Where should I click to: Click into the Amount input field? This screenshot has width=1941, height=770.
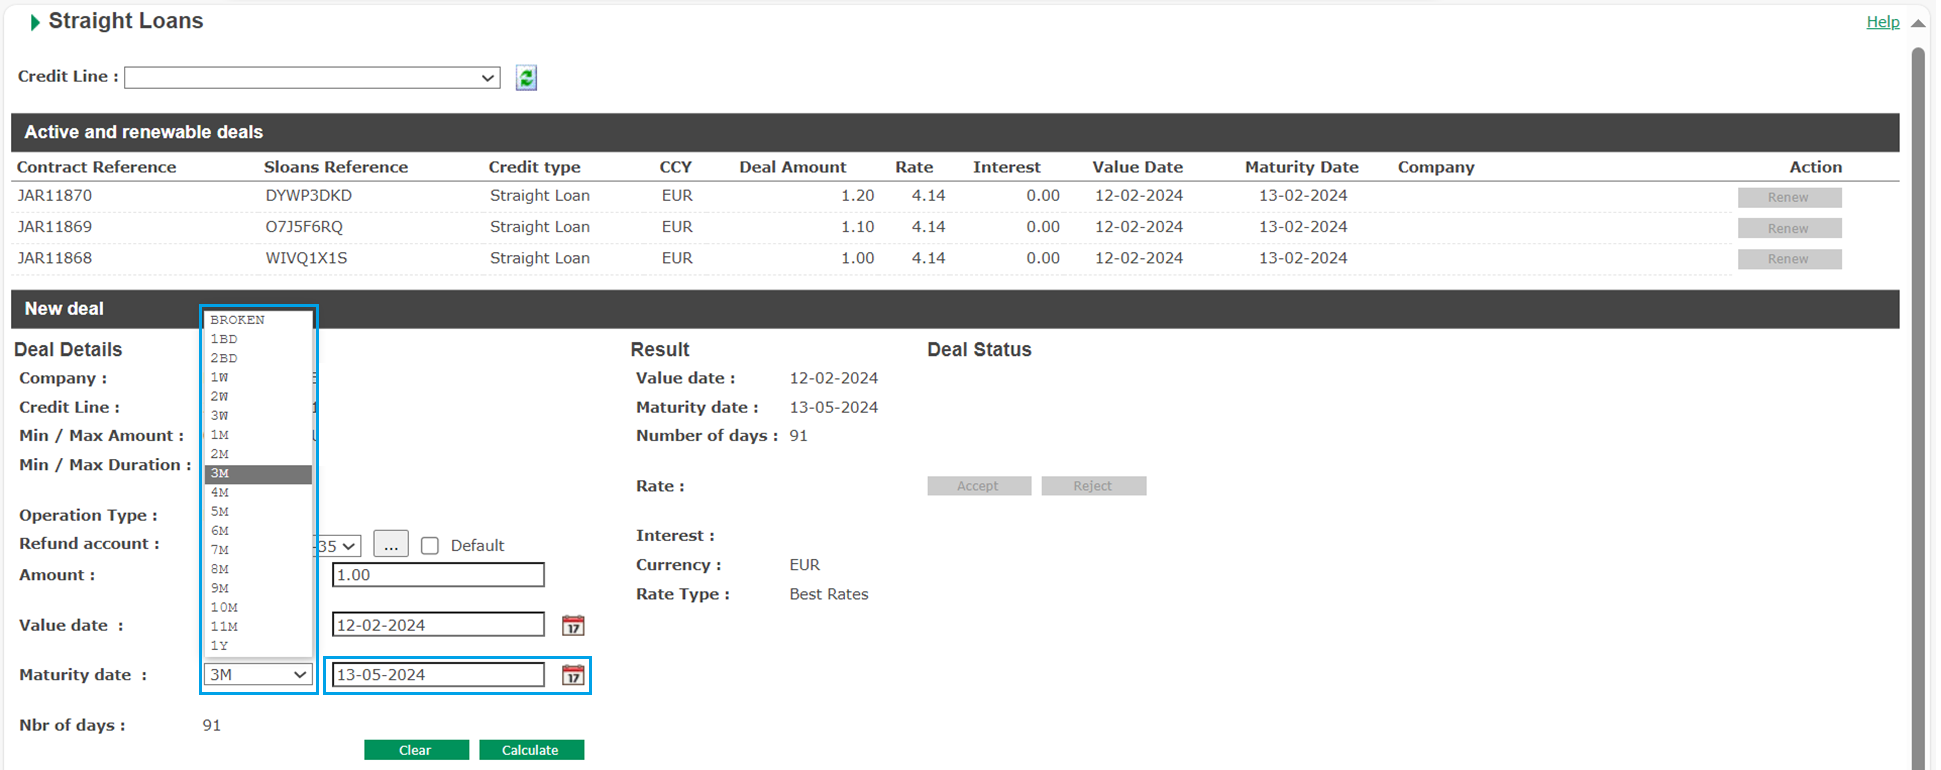point(438,575)
